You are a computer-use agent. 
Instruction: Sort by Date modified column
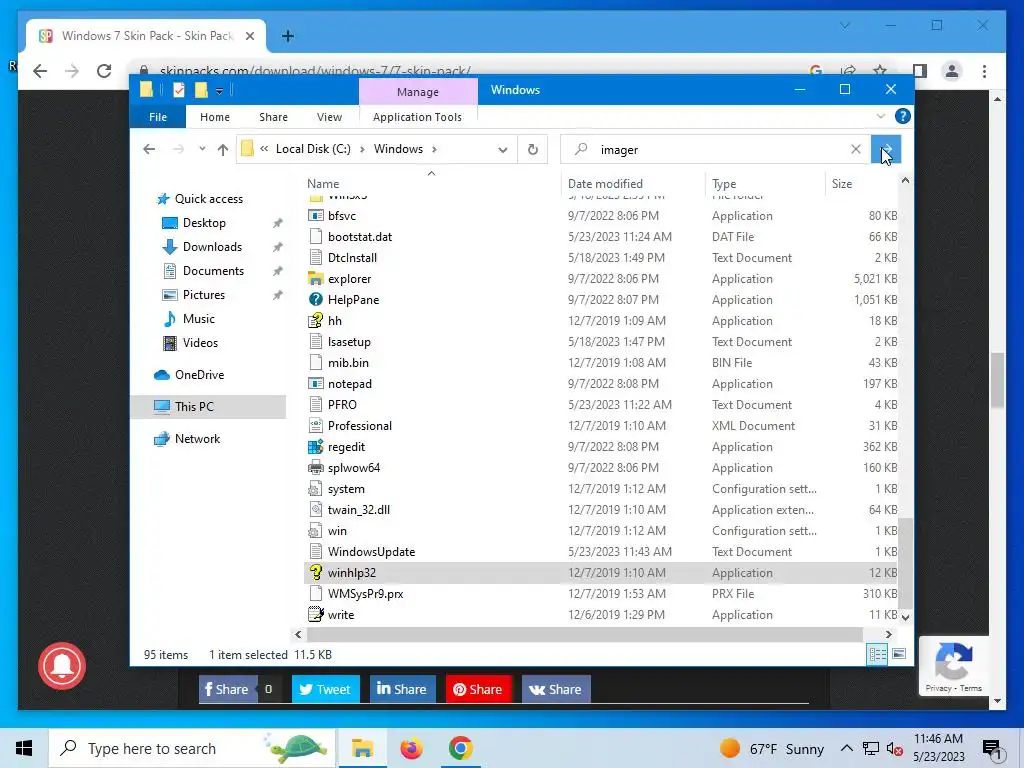pos(605,184)
